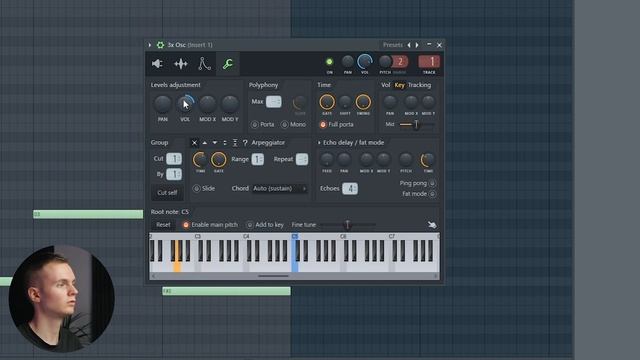Viewport: 640px width, 360px height.
Task: Click the Echoes count box
Action: (350, 189)
